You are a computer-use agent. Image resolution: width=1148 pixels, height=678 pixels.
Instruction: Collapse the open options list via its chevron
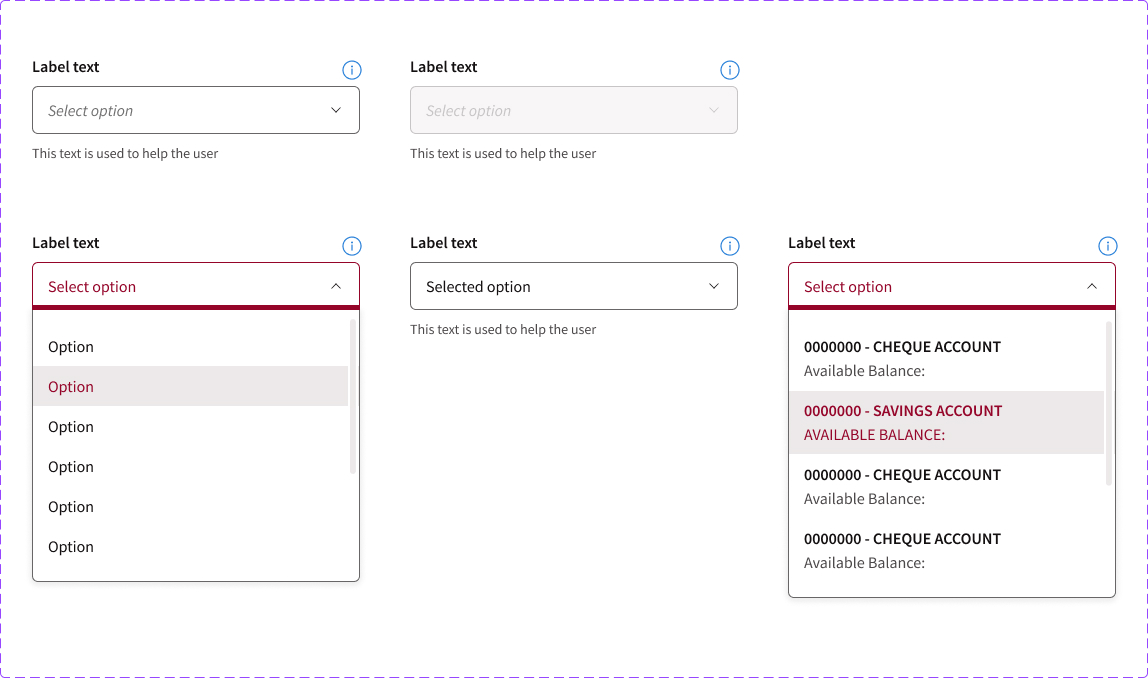336,287
